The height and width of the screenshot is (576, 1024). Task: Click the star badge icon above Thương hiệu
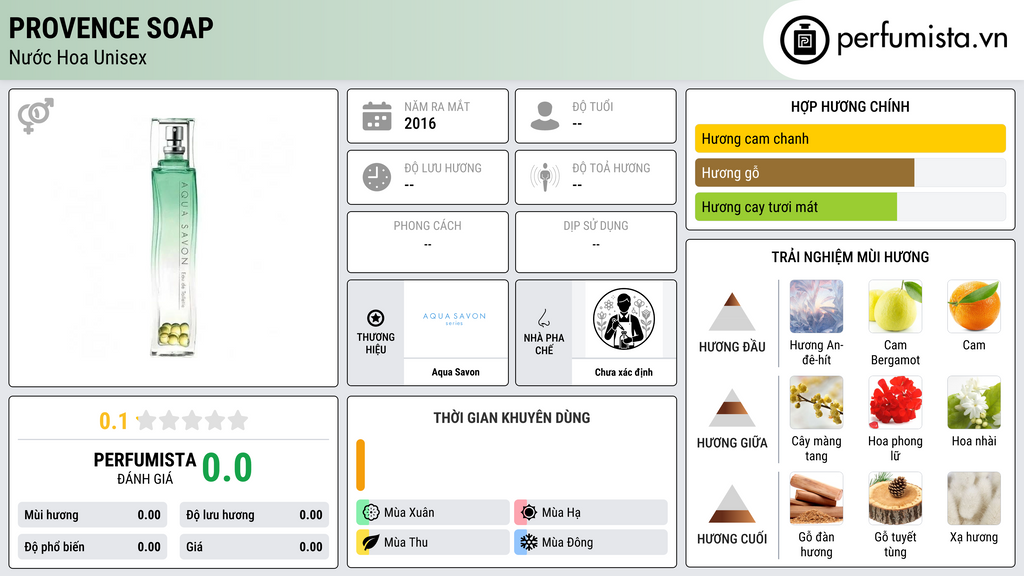coord(376,318)
